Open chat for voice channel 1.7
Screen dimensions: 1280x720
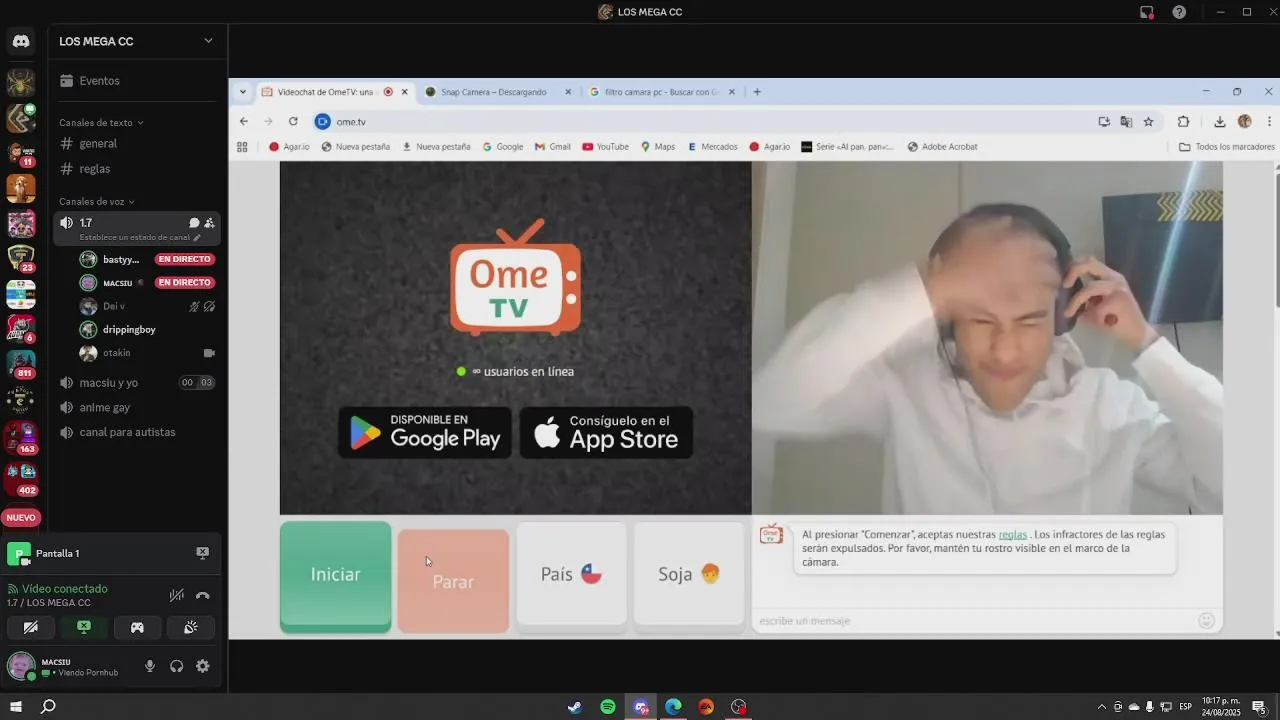click(x=194, y=223)
